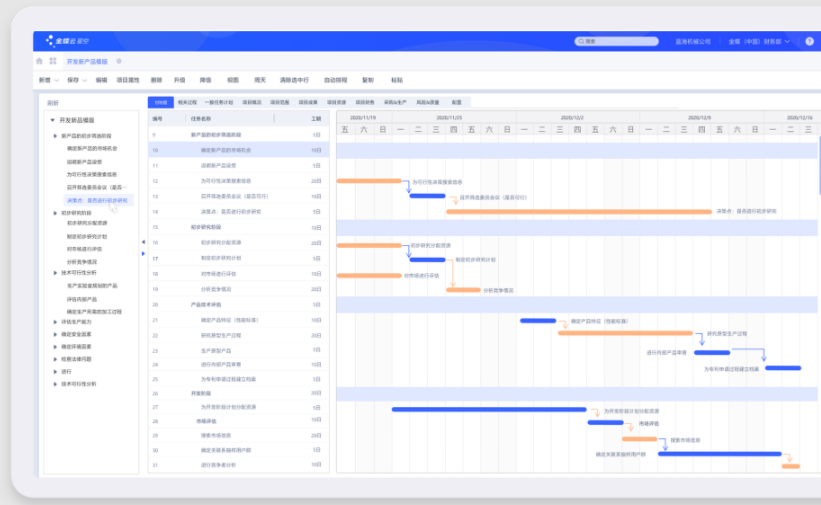The height and width of the screenshot is (505, 821).
Task: Select 确定生产所需的加工过程 in the left tree
Action: 94,312
